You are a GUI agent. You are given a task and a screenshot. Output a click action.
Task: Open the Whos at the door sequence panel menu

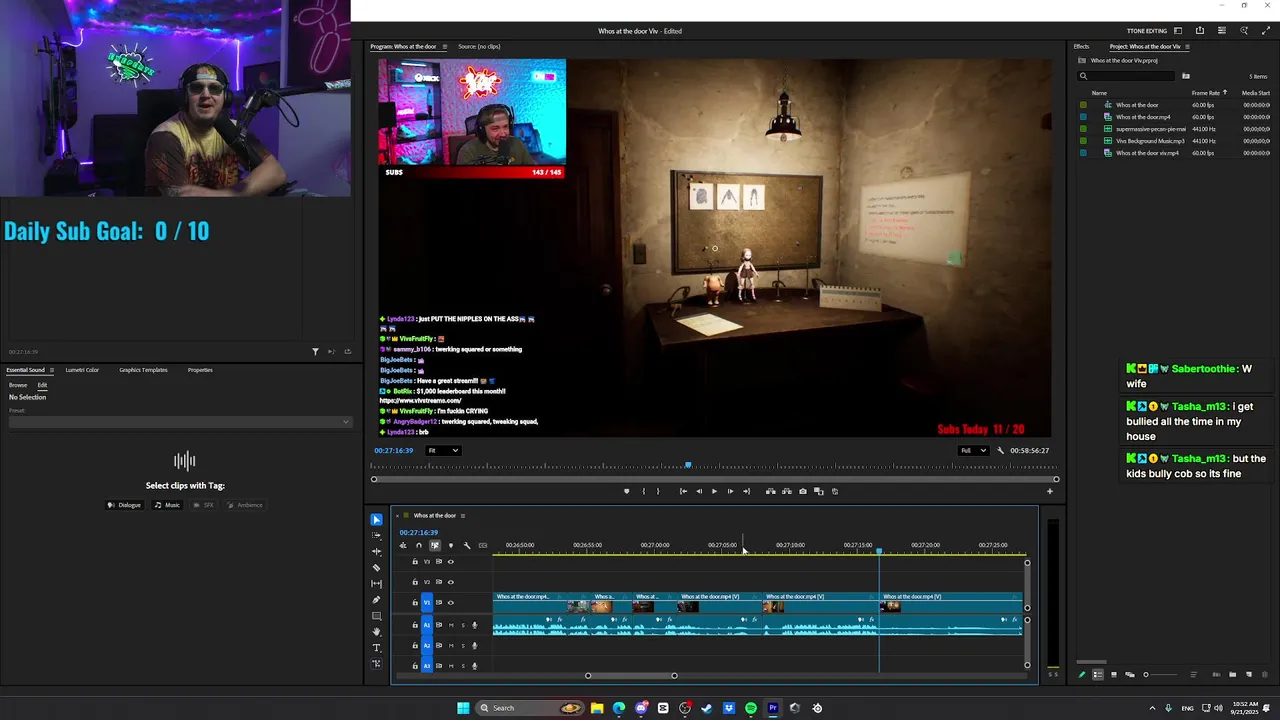[462, 516]
